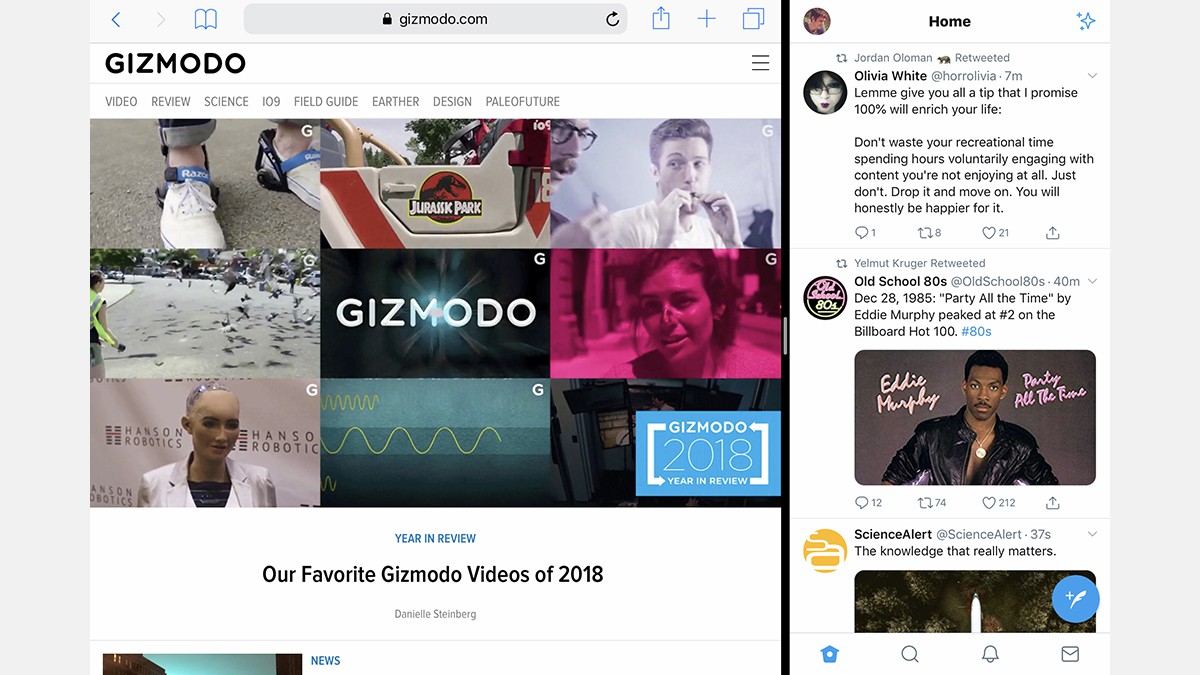This screenshot has height=675, width=1200.
Task: Open Twitter search tab
Action: [909, 654]
